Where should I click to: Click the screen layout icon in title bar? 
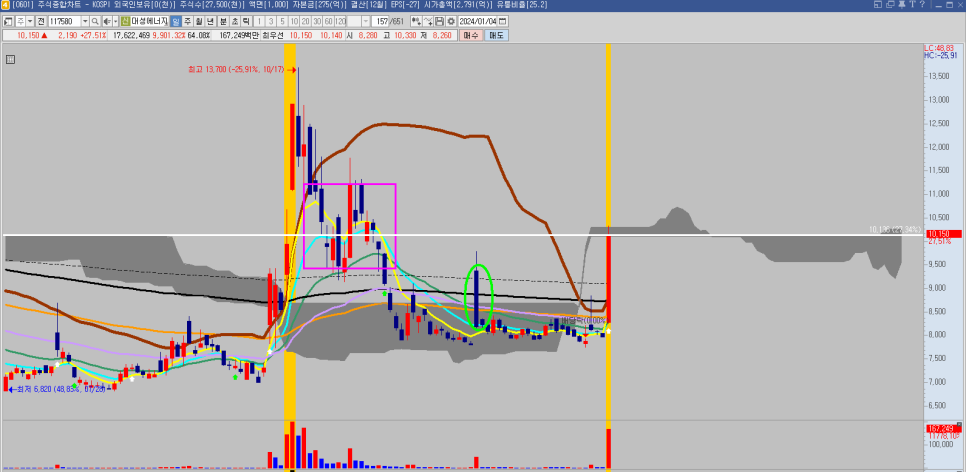click(878, 4)
